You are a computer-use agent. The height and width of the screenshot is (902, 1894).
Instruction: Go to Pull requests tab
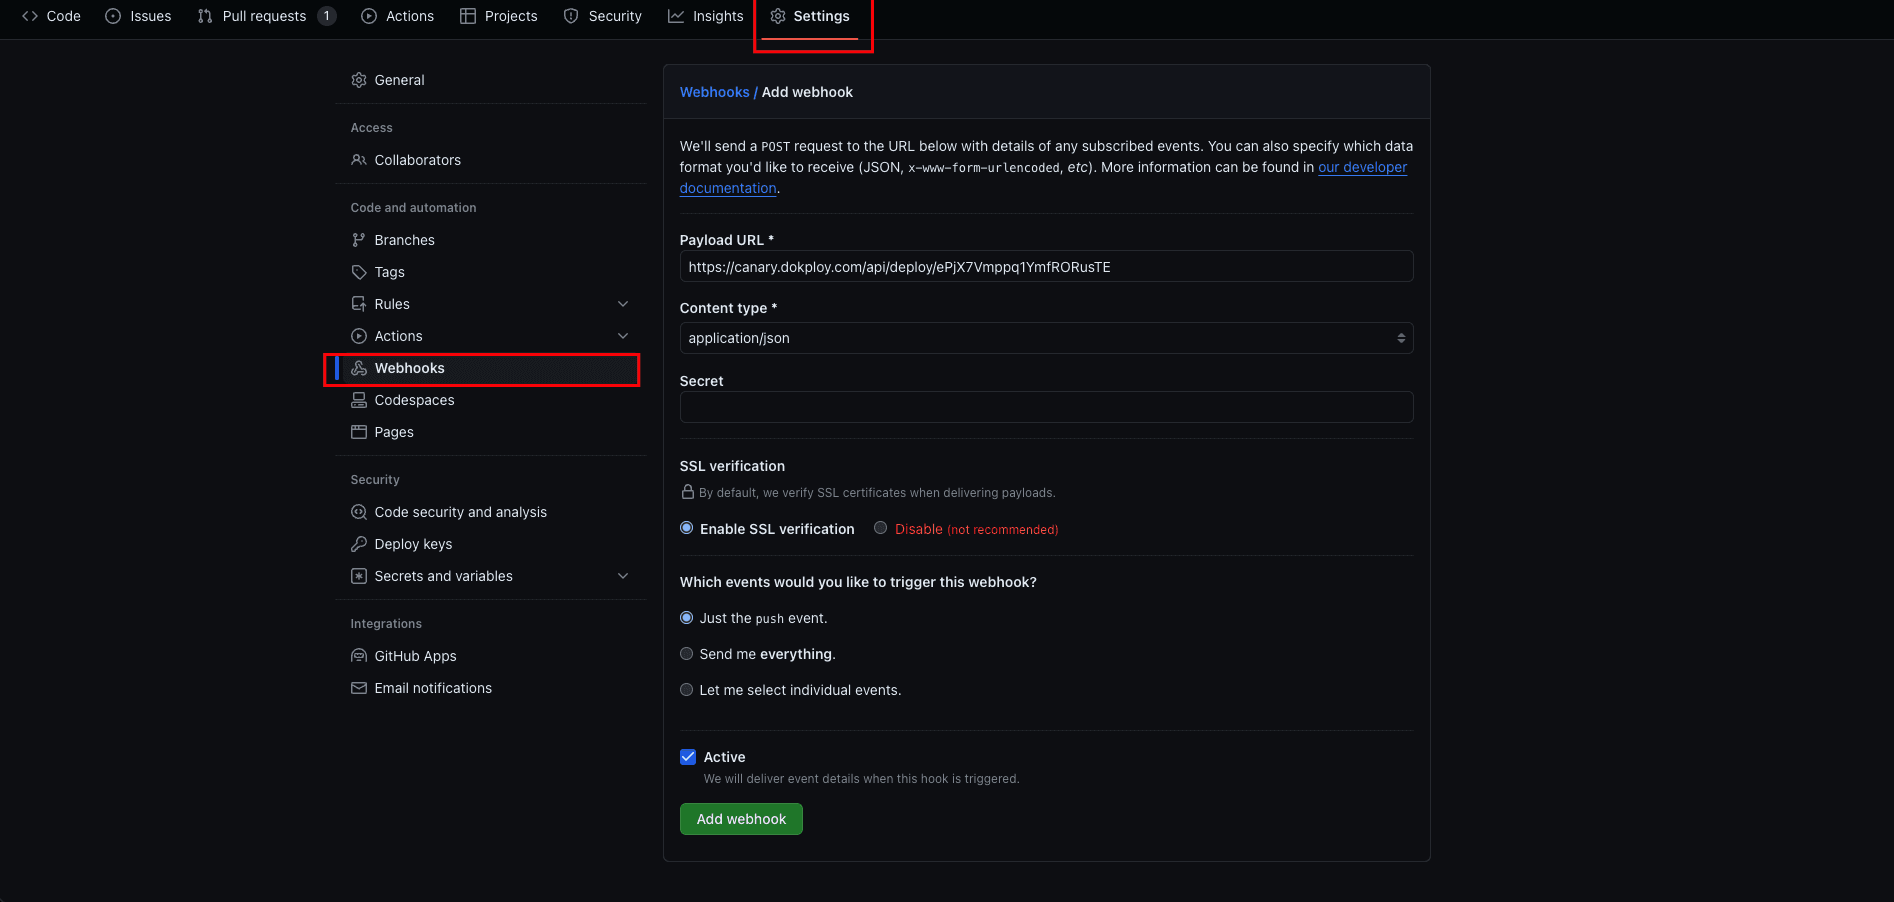(266, 16)
